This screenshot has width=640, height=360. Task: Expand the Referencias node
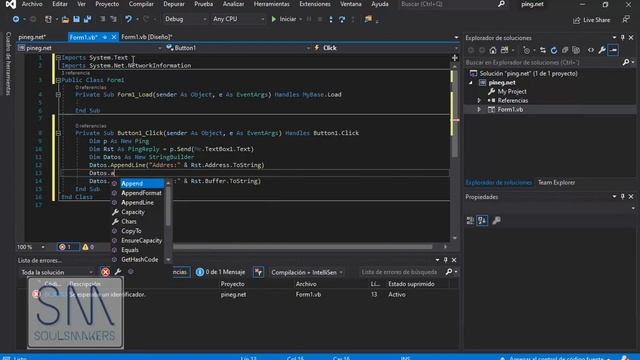[479, 100]
